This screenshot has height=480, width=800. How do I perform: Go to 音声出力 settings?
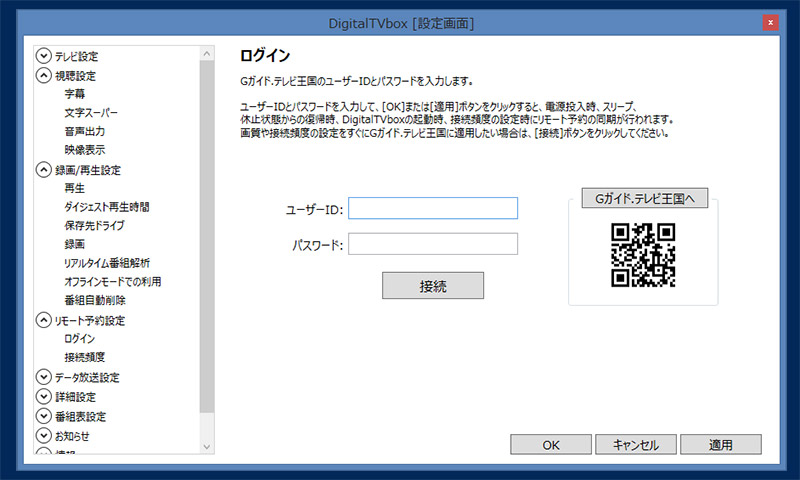[x=84, y=131]
